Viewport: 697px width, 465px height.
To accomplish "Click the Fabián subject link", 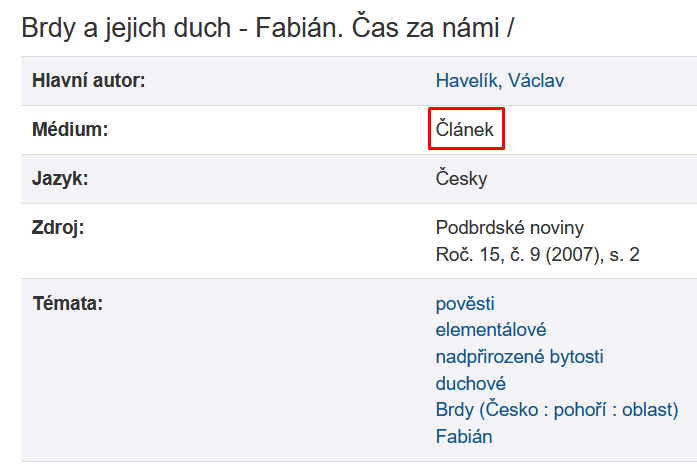I will pyautogui.click(x=464, y=437).
